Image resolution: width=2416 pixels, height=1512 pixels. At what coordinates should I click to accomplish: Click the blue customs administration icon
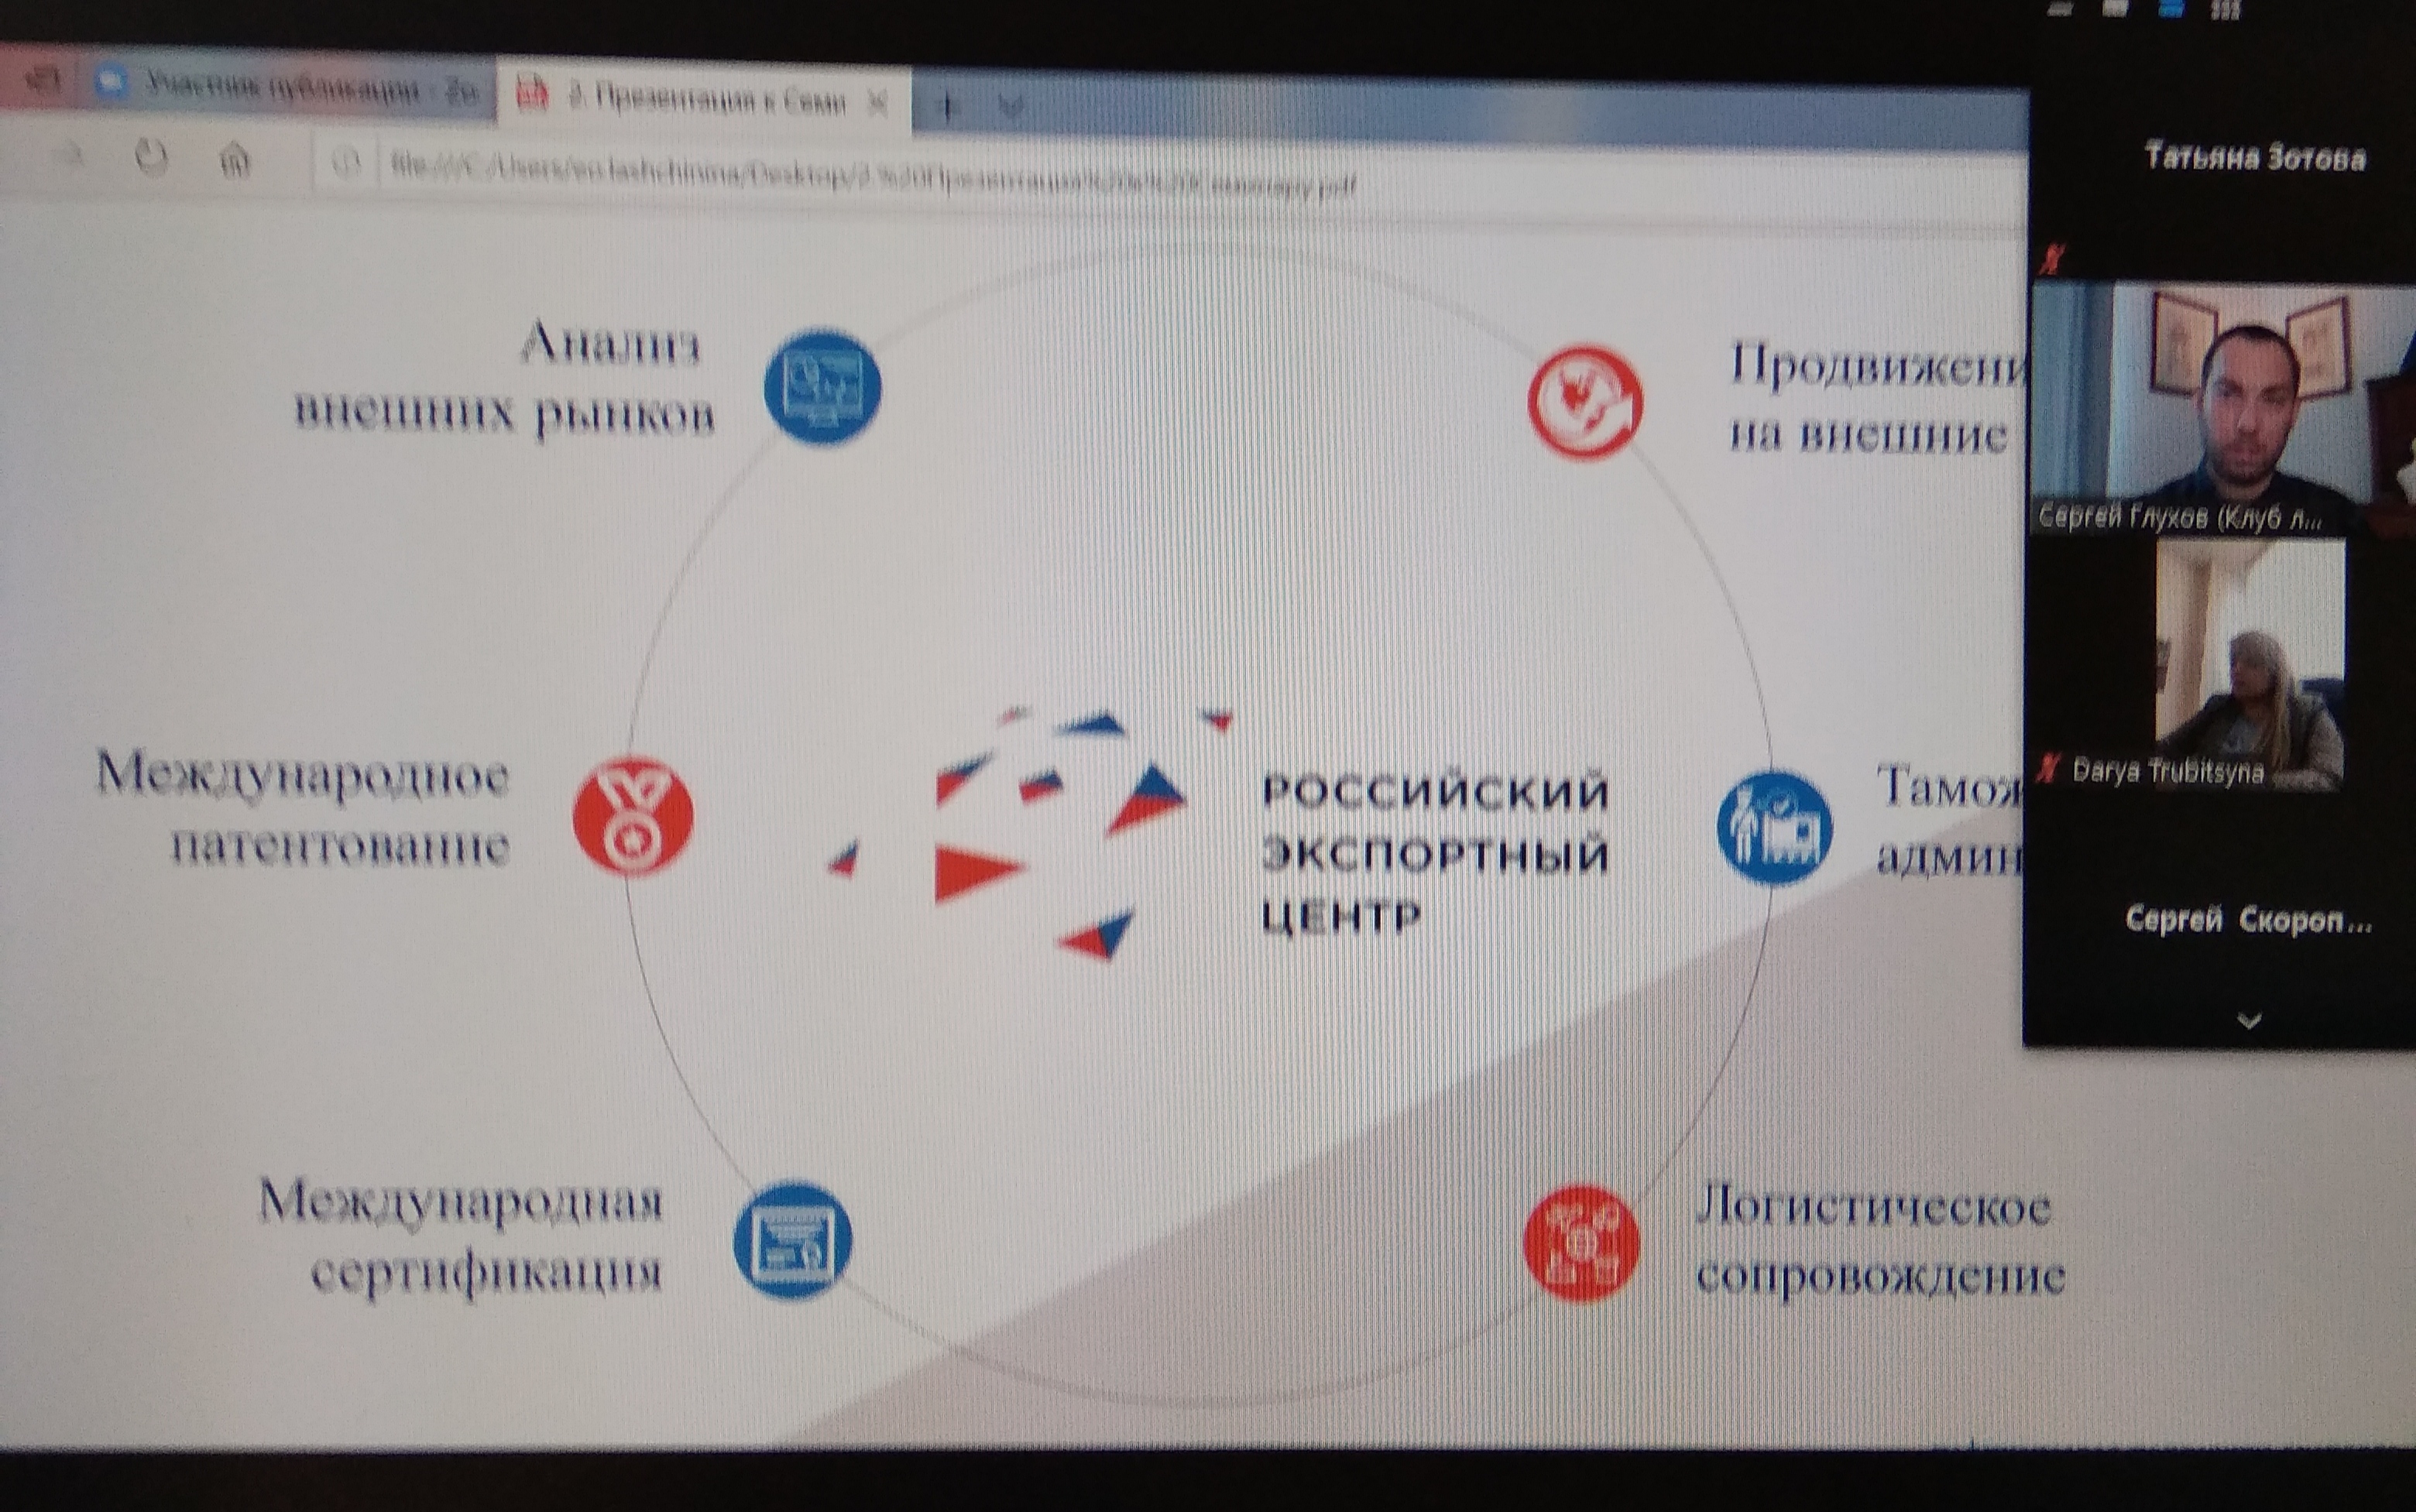point(1774,827)
